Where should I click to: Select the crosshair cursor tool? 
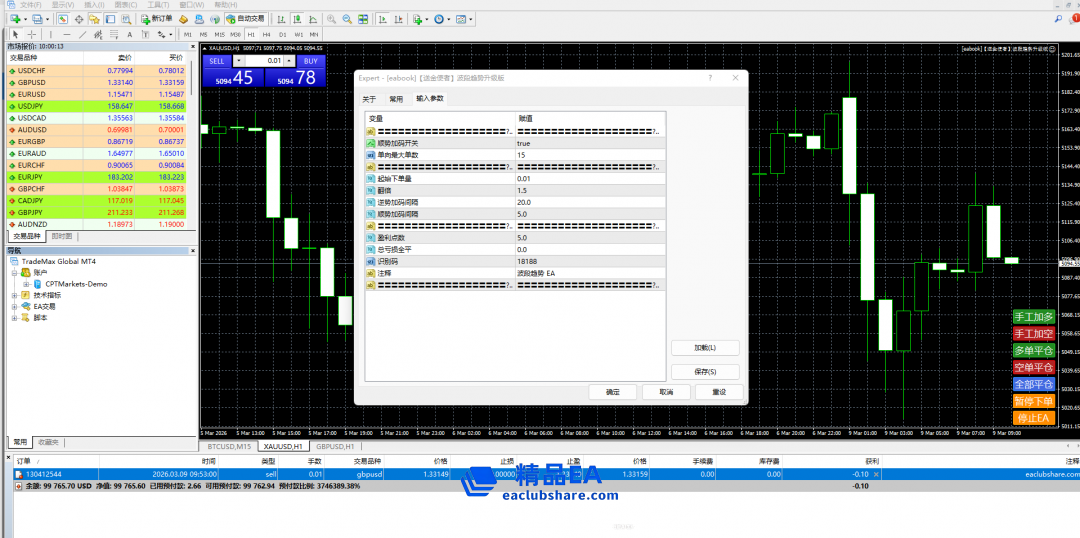pyautogui.click(x=30, y=34)
